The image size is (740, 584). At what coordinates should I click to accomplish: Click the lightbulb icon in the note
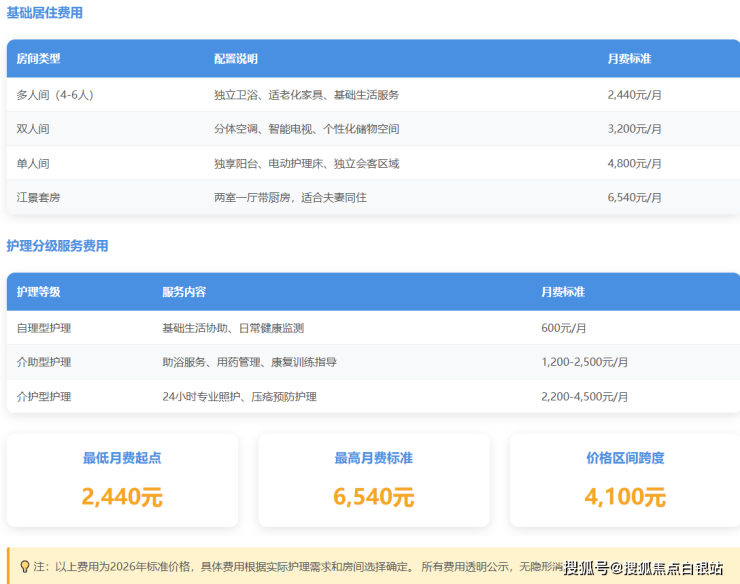click(24, 566)
